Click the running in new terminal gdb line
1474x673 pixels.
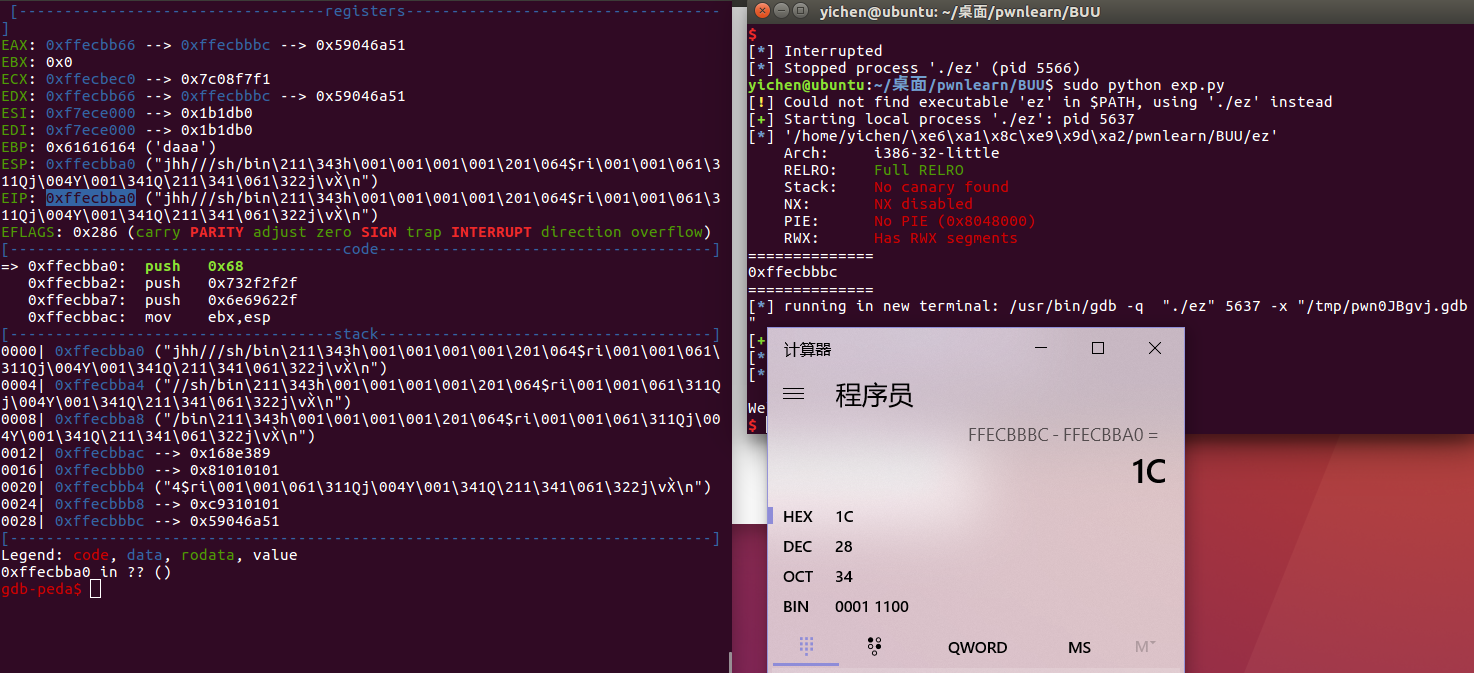[1108, 306]
